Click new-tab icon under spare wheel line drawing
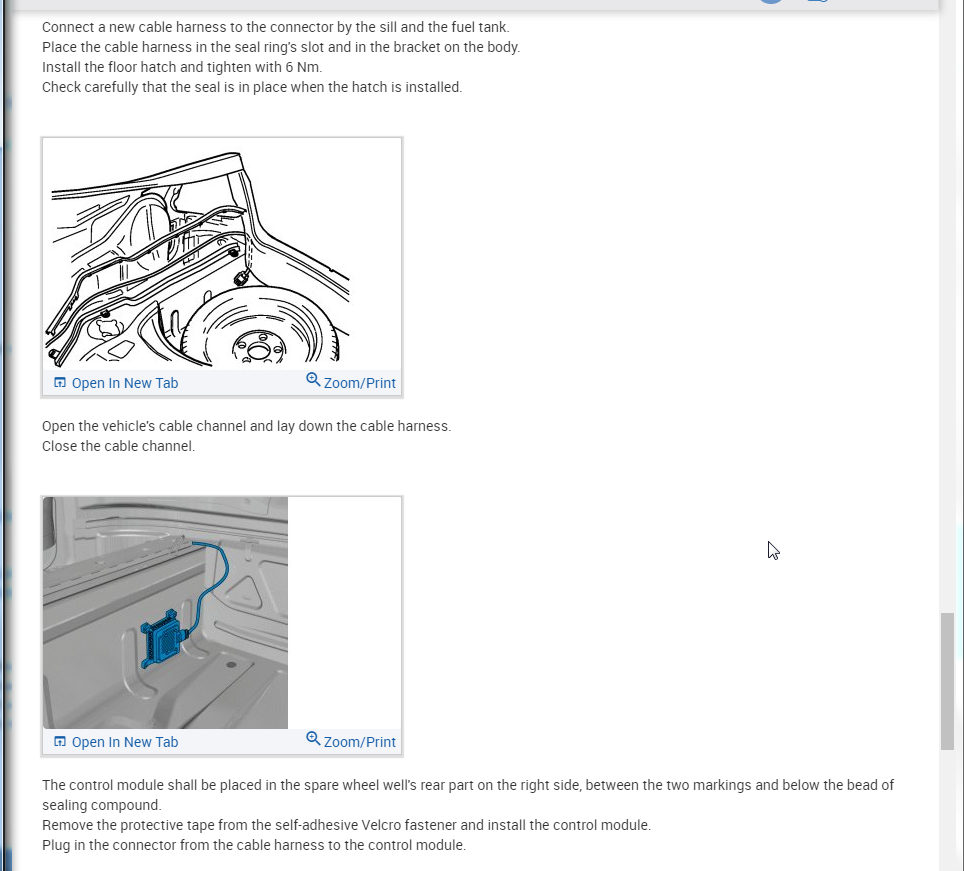The image size is (964, 871). tap(60, 382)
